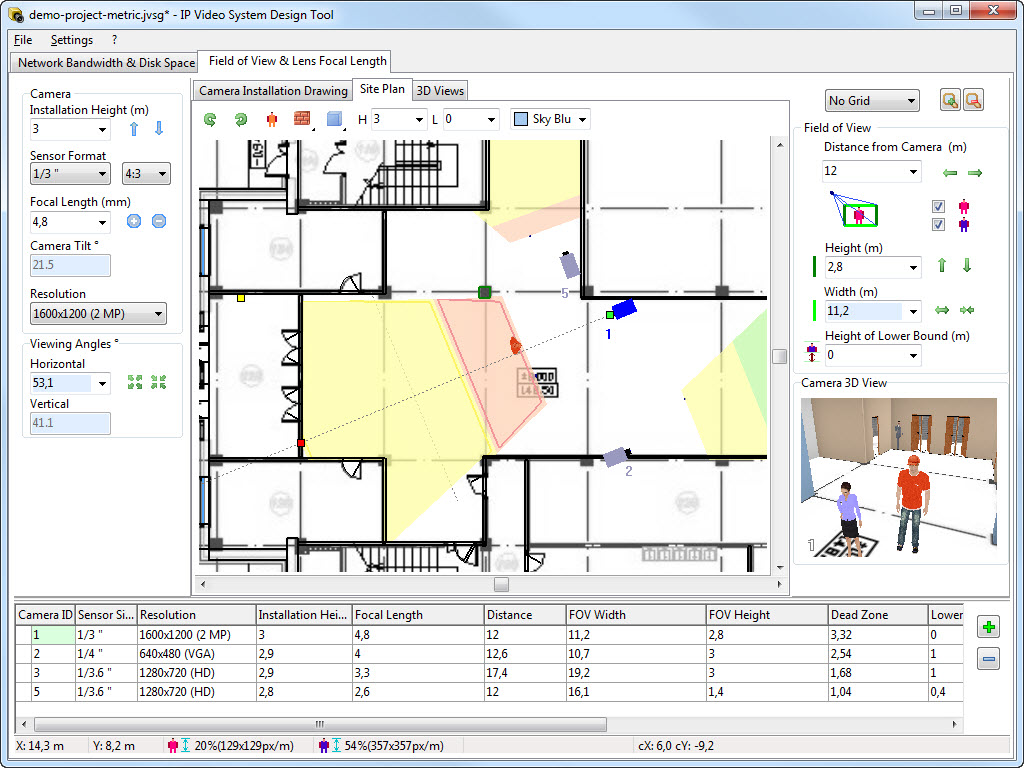The height and width of the screenshot is (768, 1024).
Task: Open the Network Bandwidth & Disk Space tab
Action: 106,63
